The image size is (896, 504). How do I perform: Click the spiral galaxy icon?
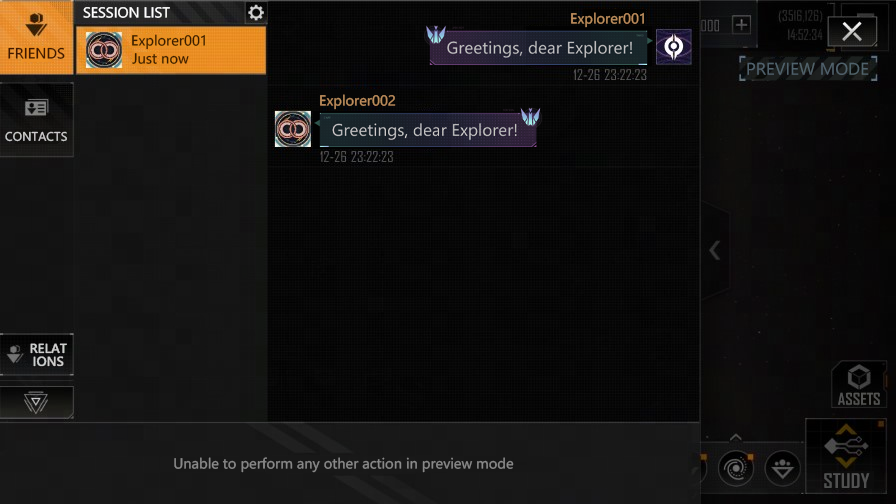click(x=735, y=469)
